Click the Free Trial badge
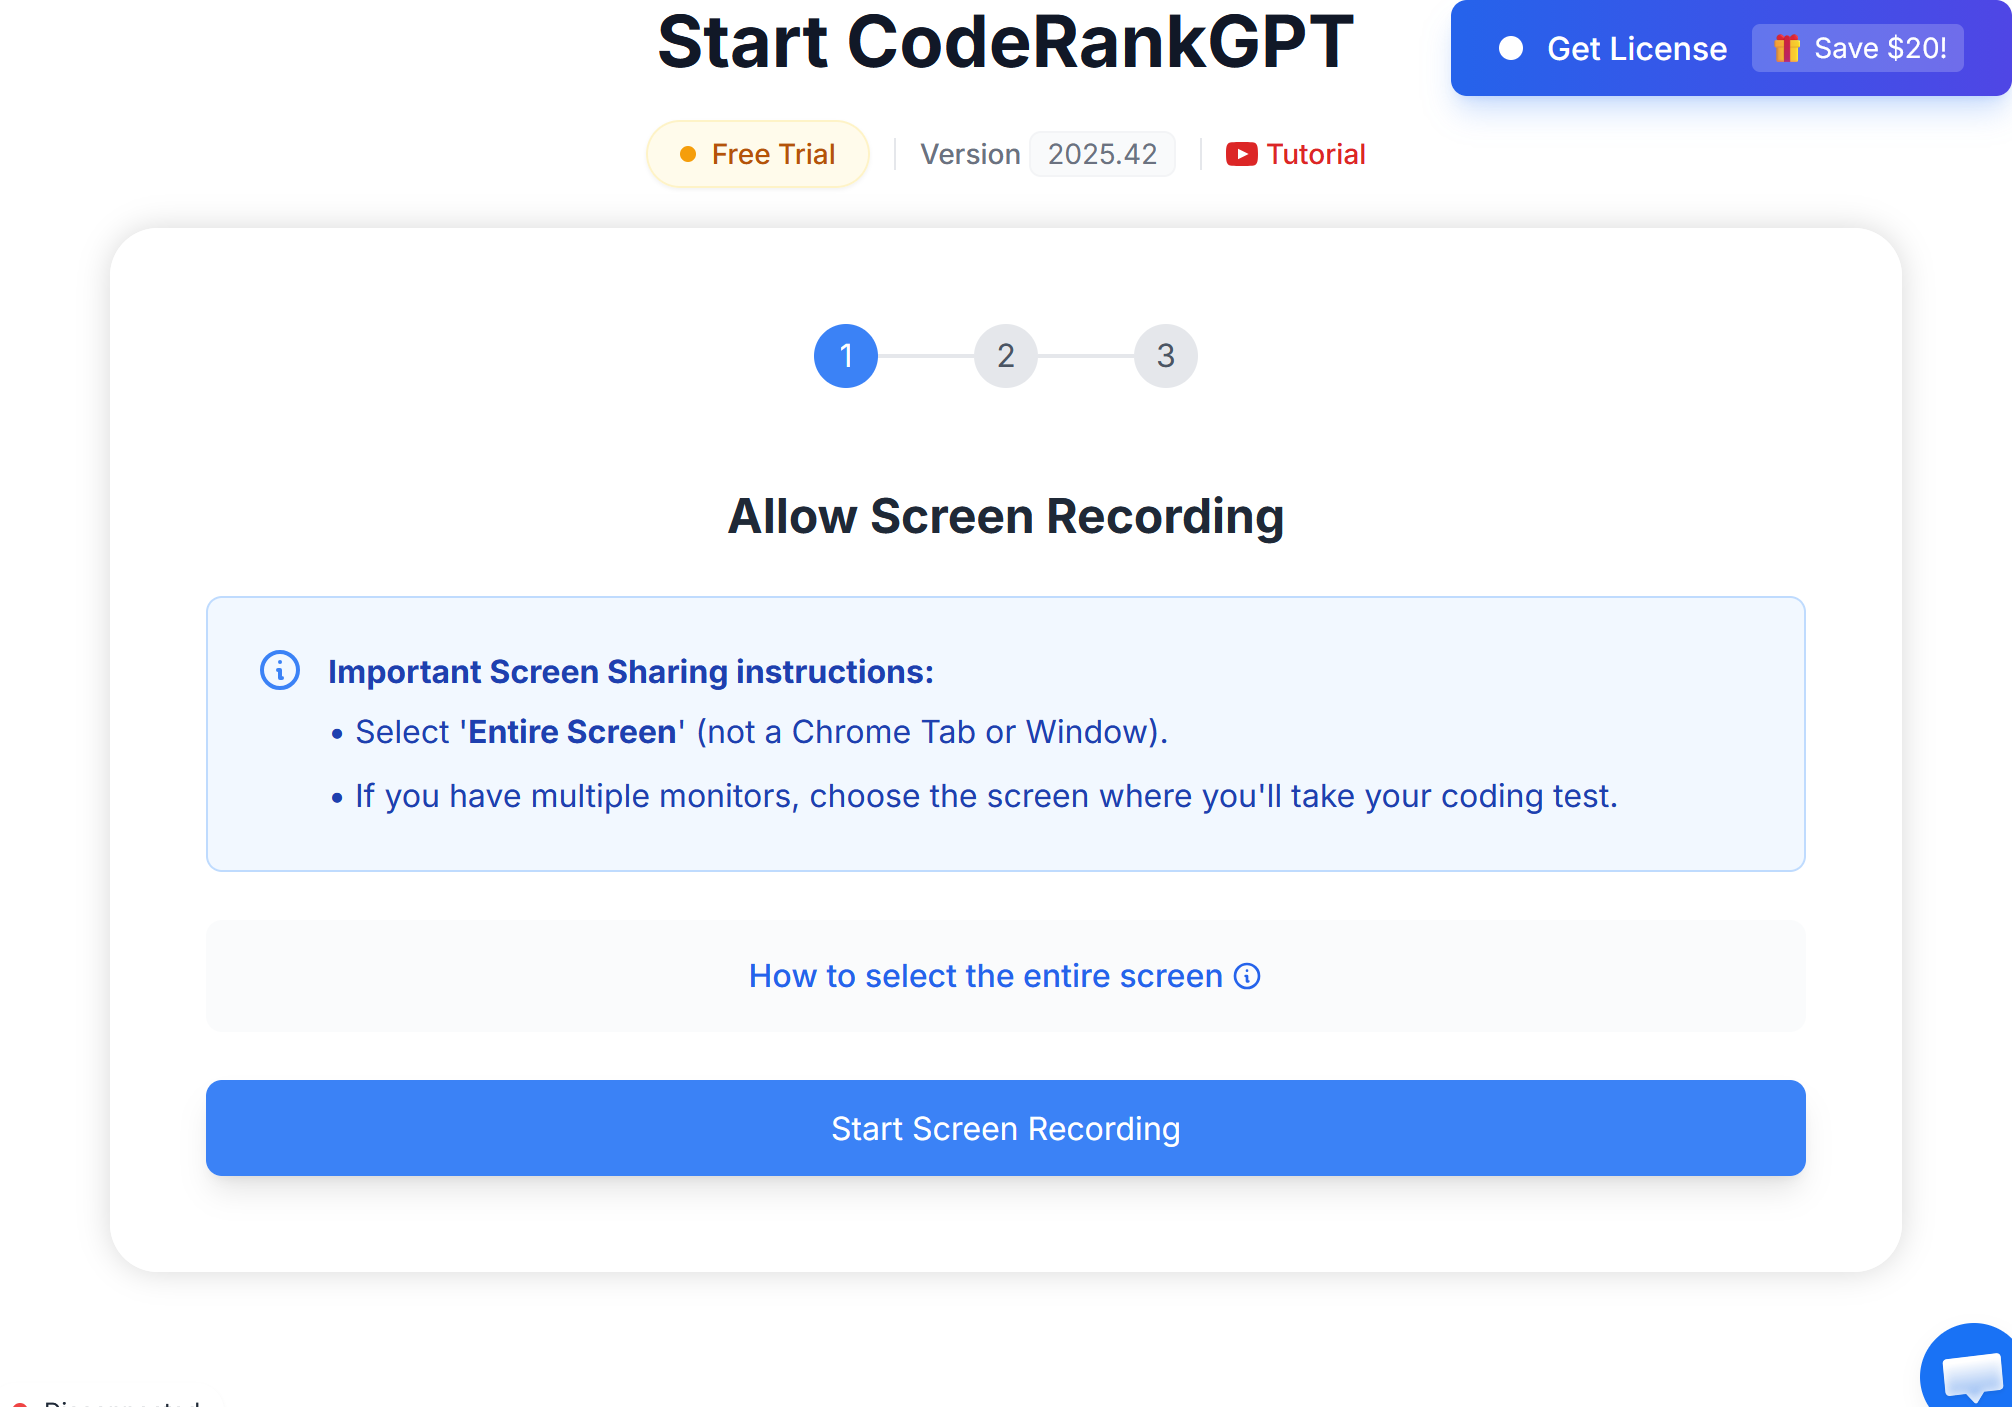Screen dimensions: 2012x1407 758,154
